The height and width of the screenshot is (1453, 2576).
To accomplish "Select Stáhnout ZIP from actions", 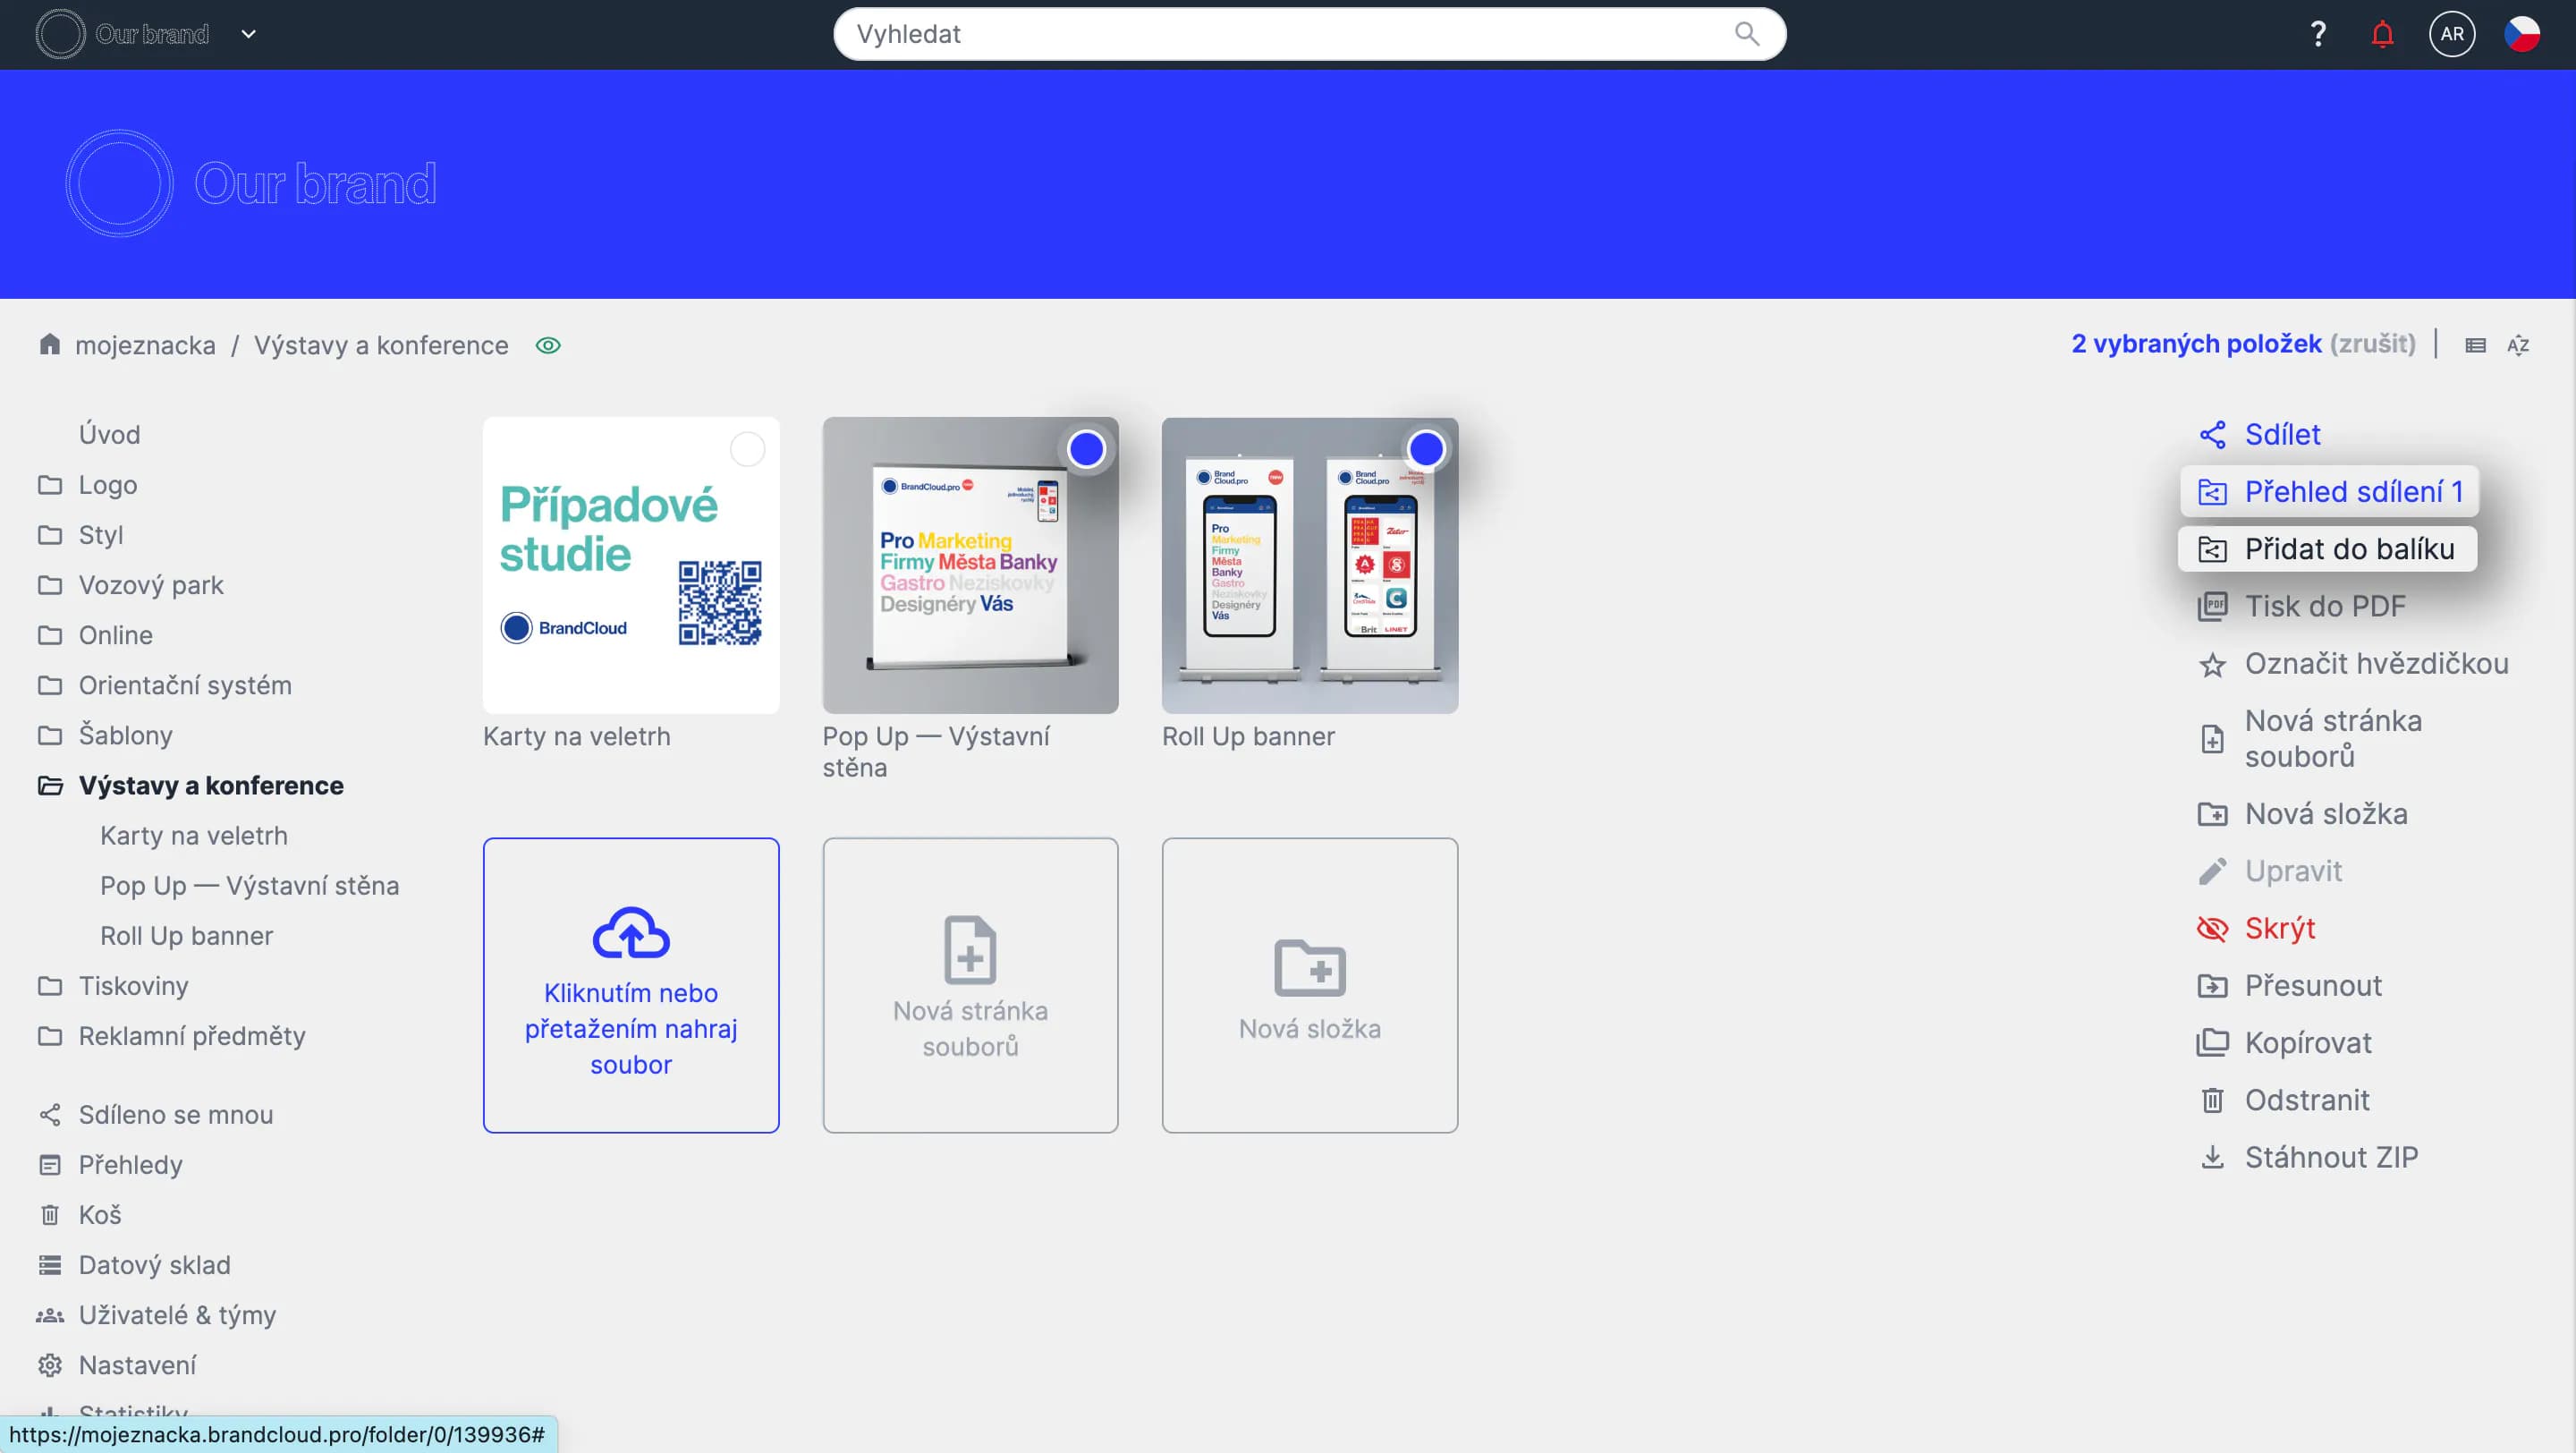I will [2330, 1157].
